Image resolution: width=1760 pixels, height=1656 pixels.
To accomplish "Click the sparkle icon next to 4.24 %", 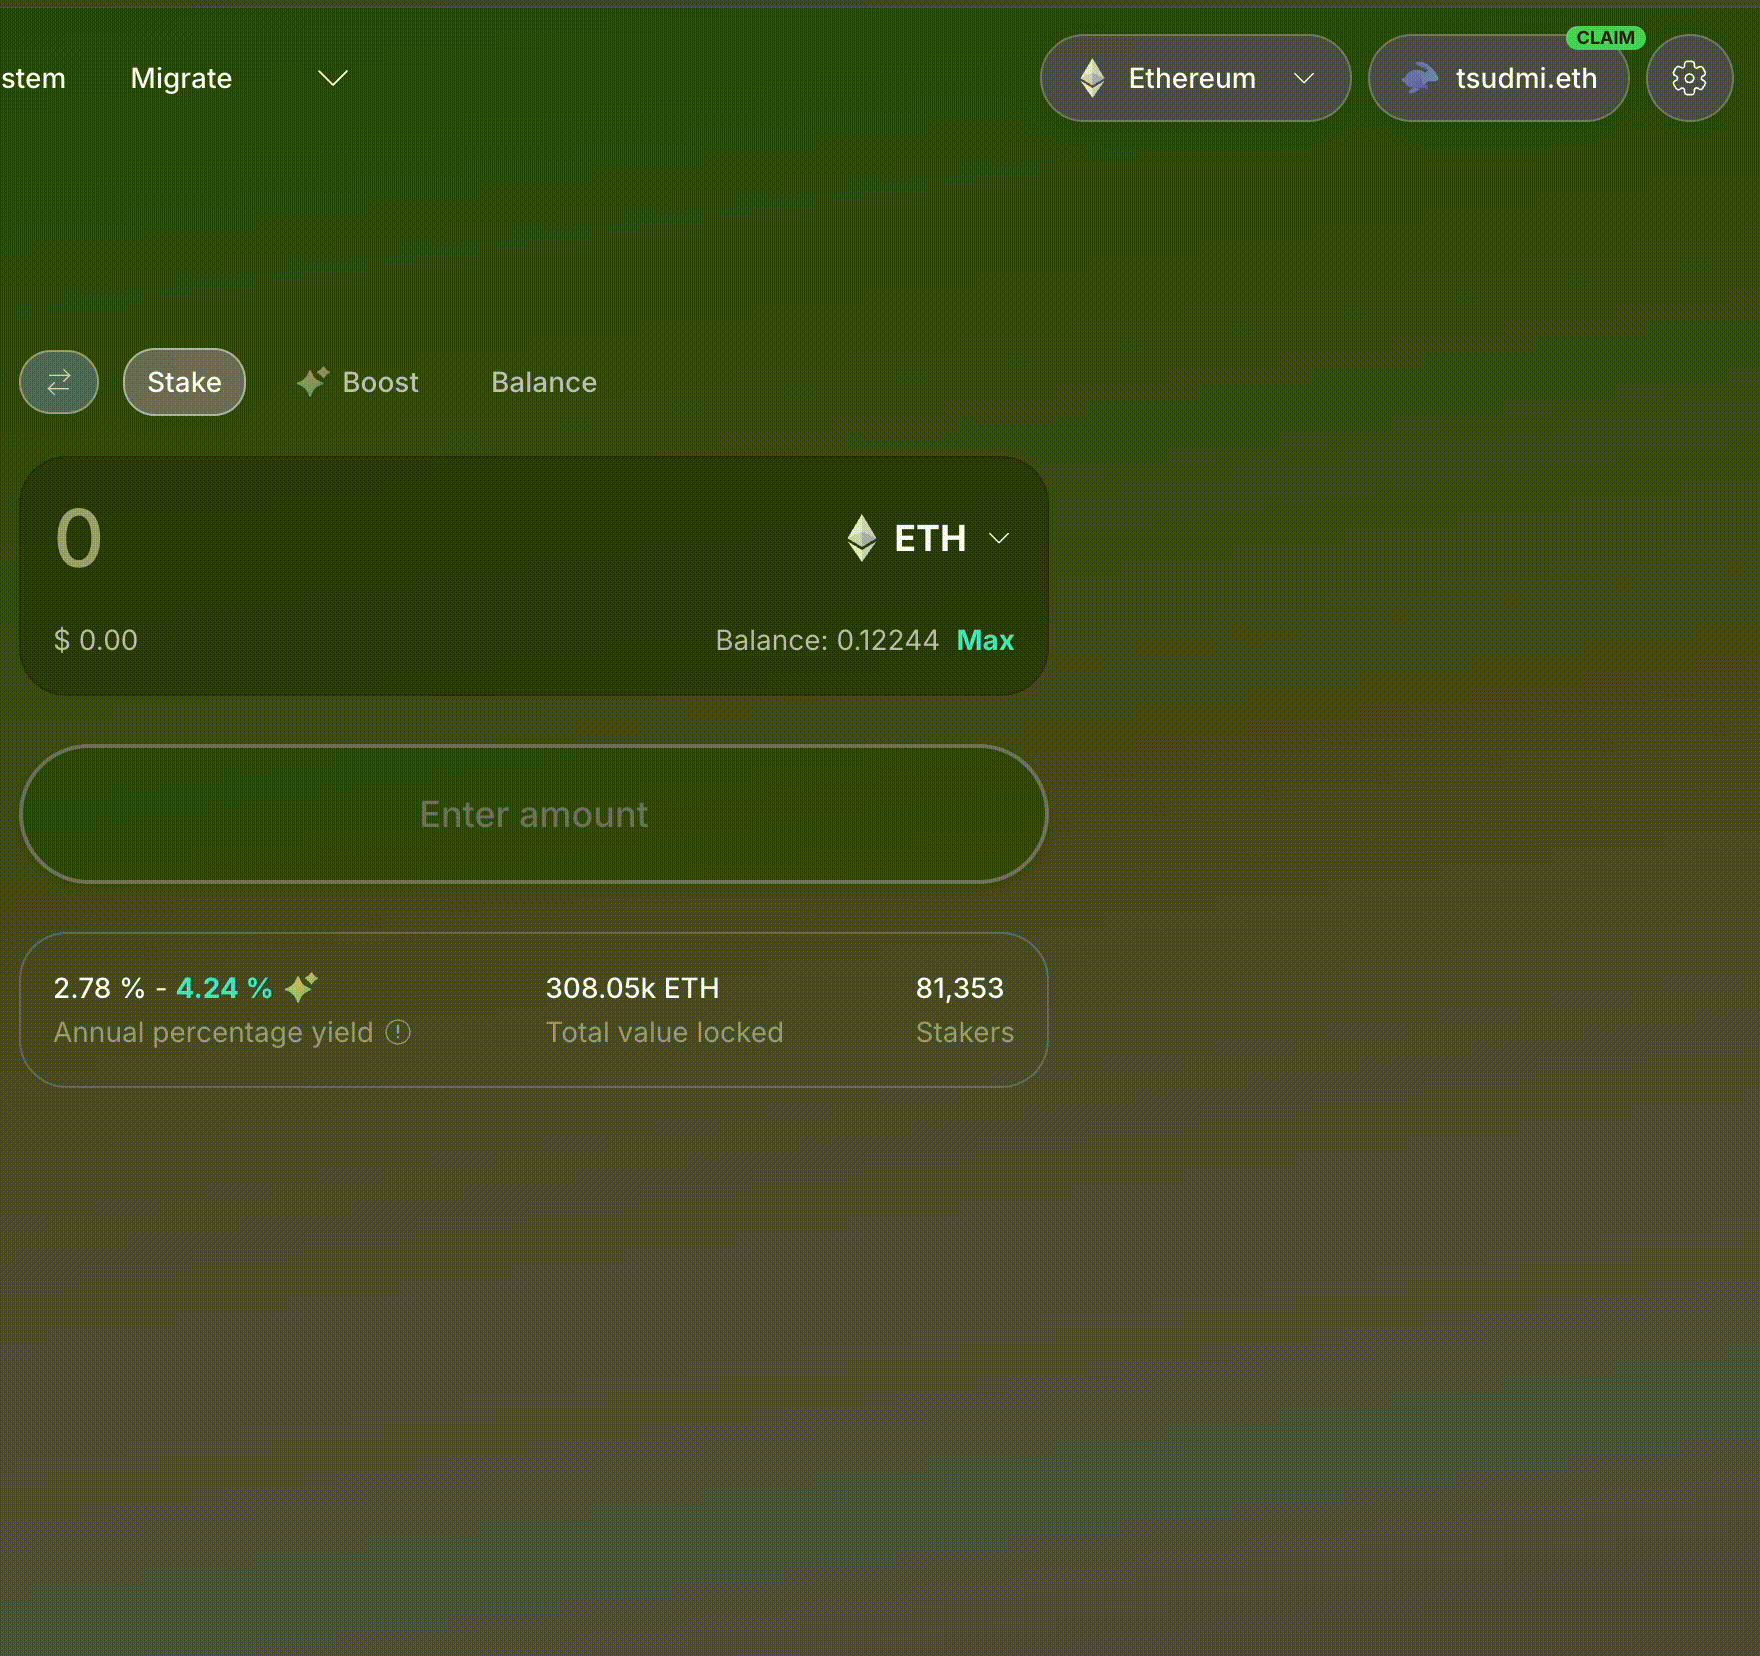I will [301, 987].
